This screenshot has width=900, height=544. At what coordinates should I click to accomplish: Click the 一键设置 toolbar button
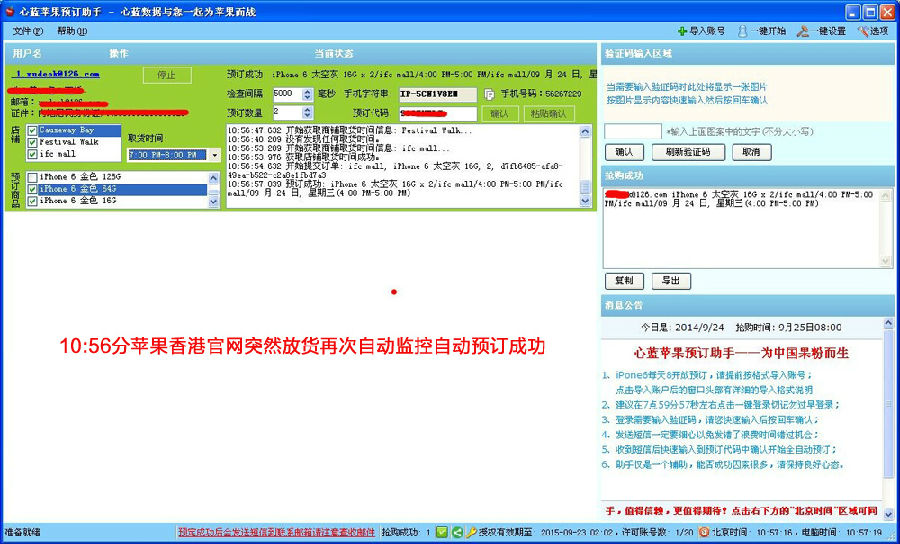(x=821, y=31)
